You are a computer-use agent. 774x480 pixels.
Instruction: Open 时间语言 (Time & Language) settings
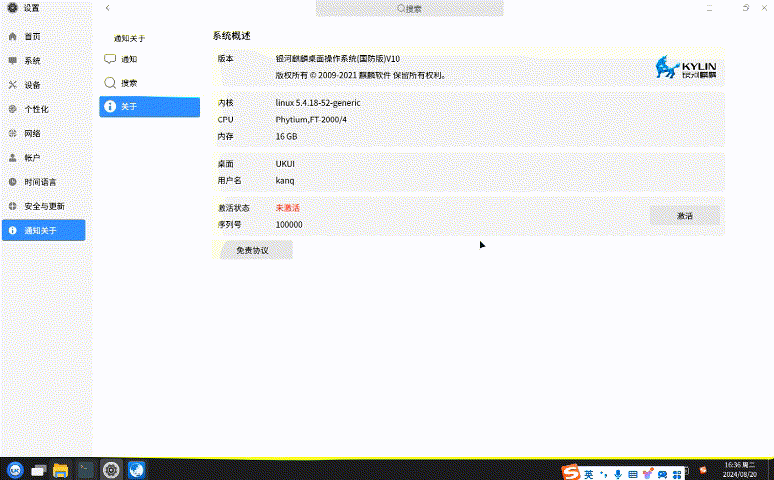tap(40, 182)
